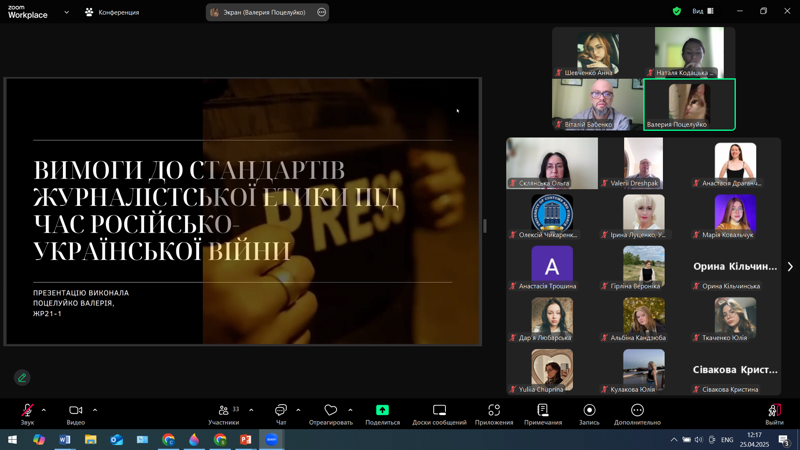The height and width of the screenshot is (450, 800).
Task: Open the Вид view layout menu
Action: pos(703,11)
